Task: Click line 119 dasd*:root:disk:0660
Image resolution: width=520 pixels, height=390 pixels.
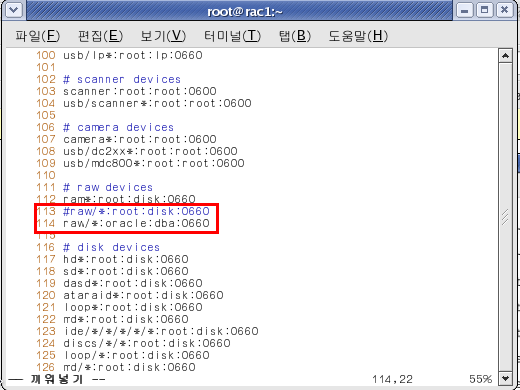Action: tap(133, 283)
